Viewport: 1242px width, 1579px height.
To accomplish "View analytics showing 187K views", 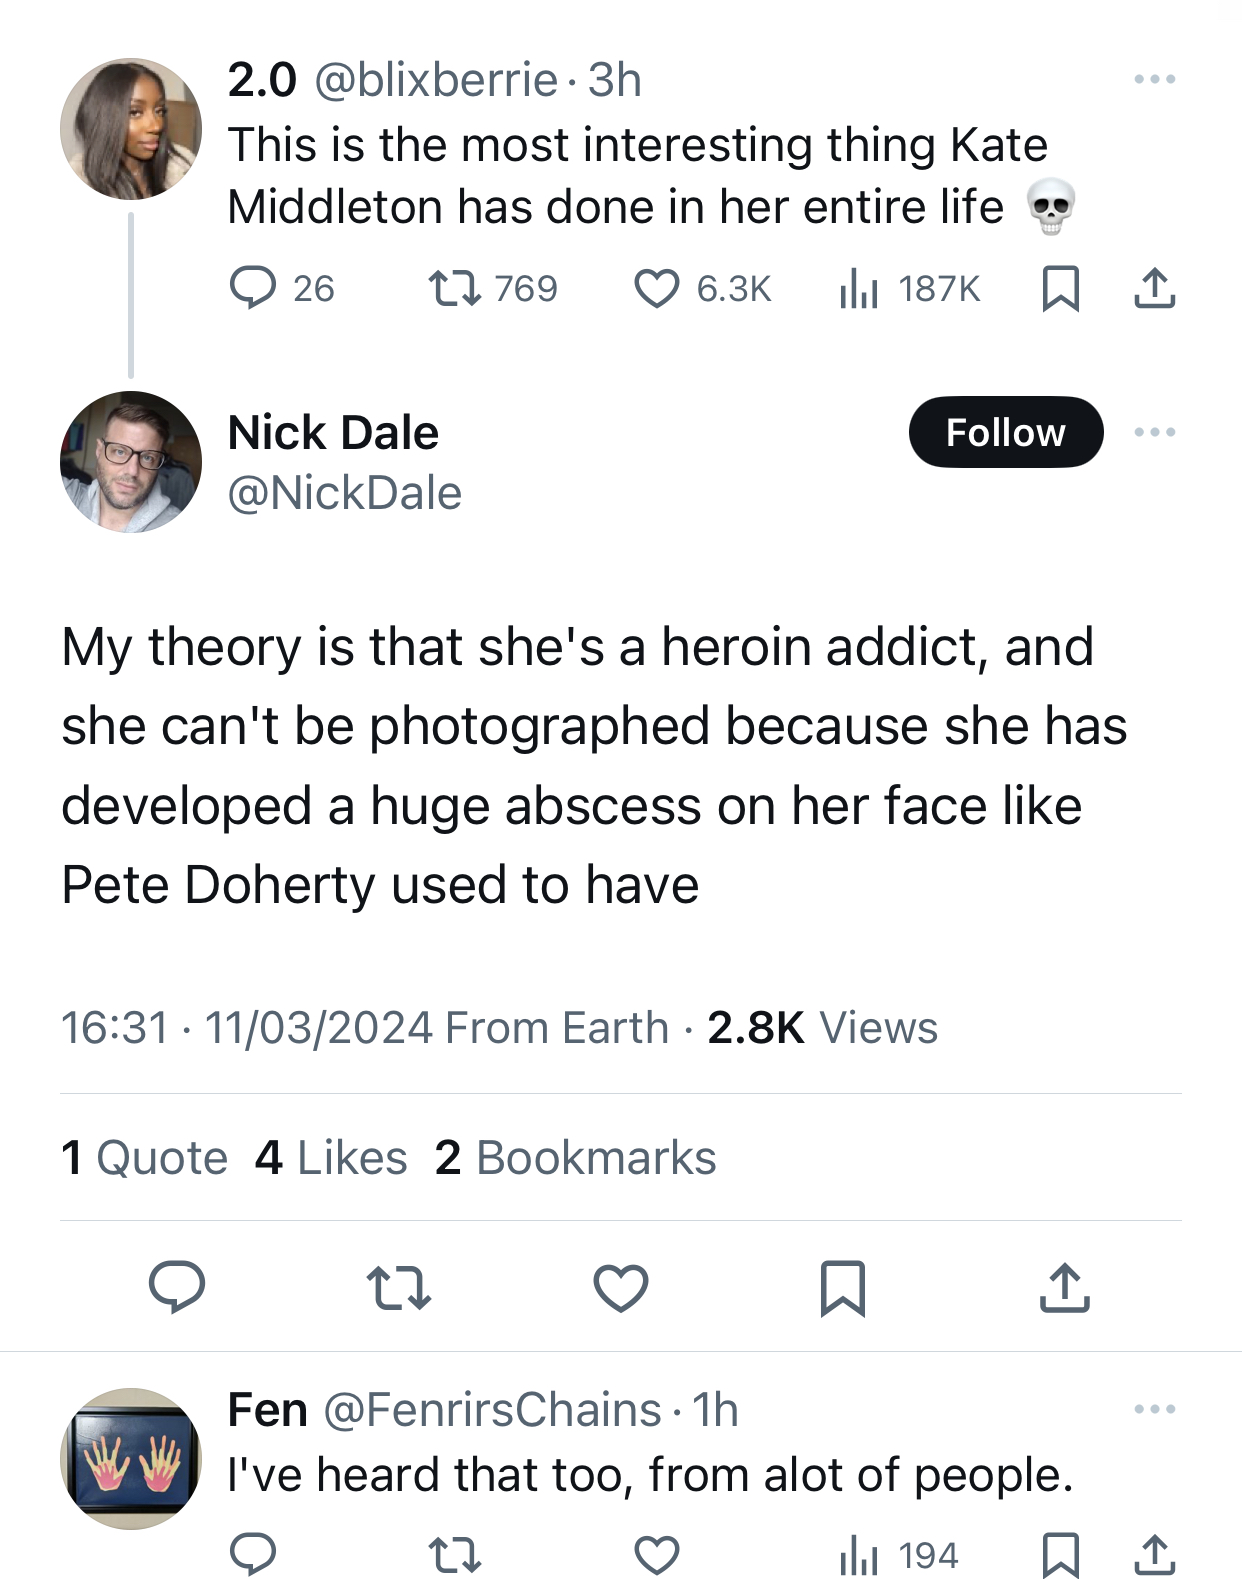I will [x=860, y=288].
